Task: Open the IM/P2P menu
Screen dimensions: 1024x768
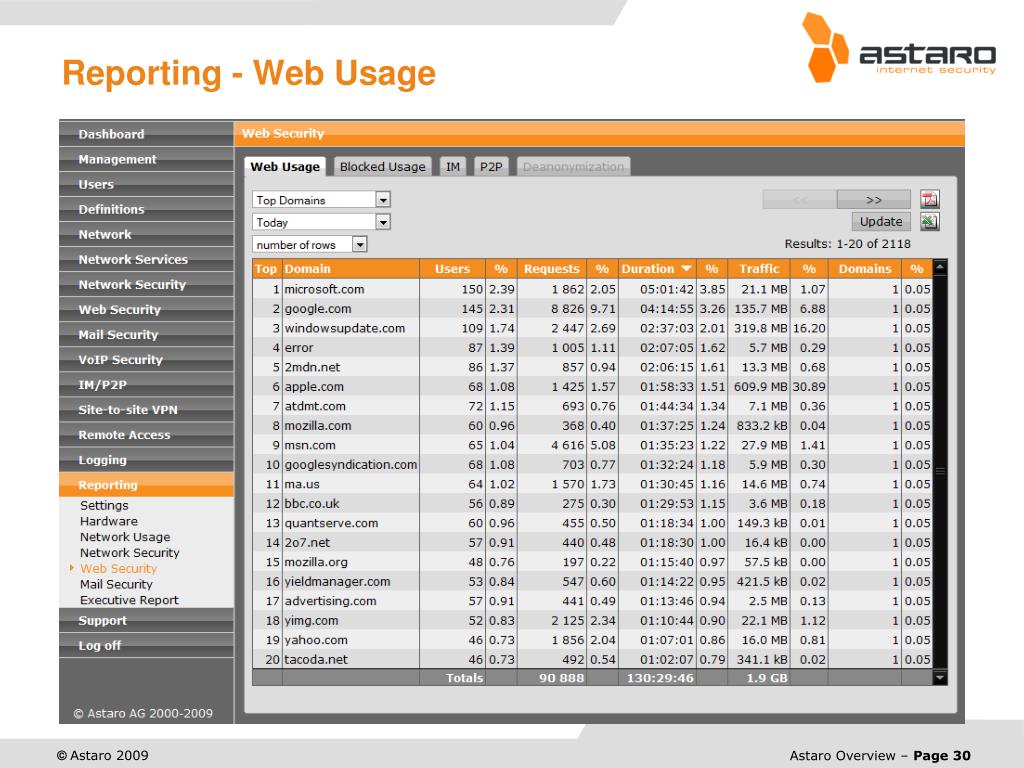Action: tap(146, 385)
